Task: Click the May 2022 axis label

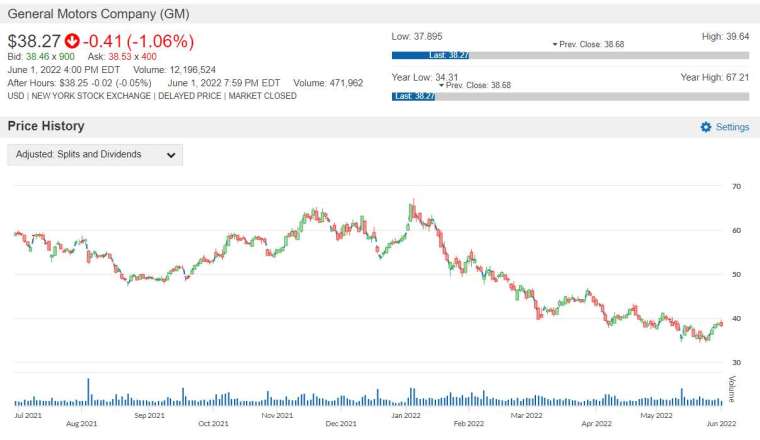Action: click(x=656, y=415)
